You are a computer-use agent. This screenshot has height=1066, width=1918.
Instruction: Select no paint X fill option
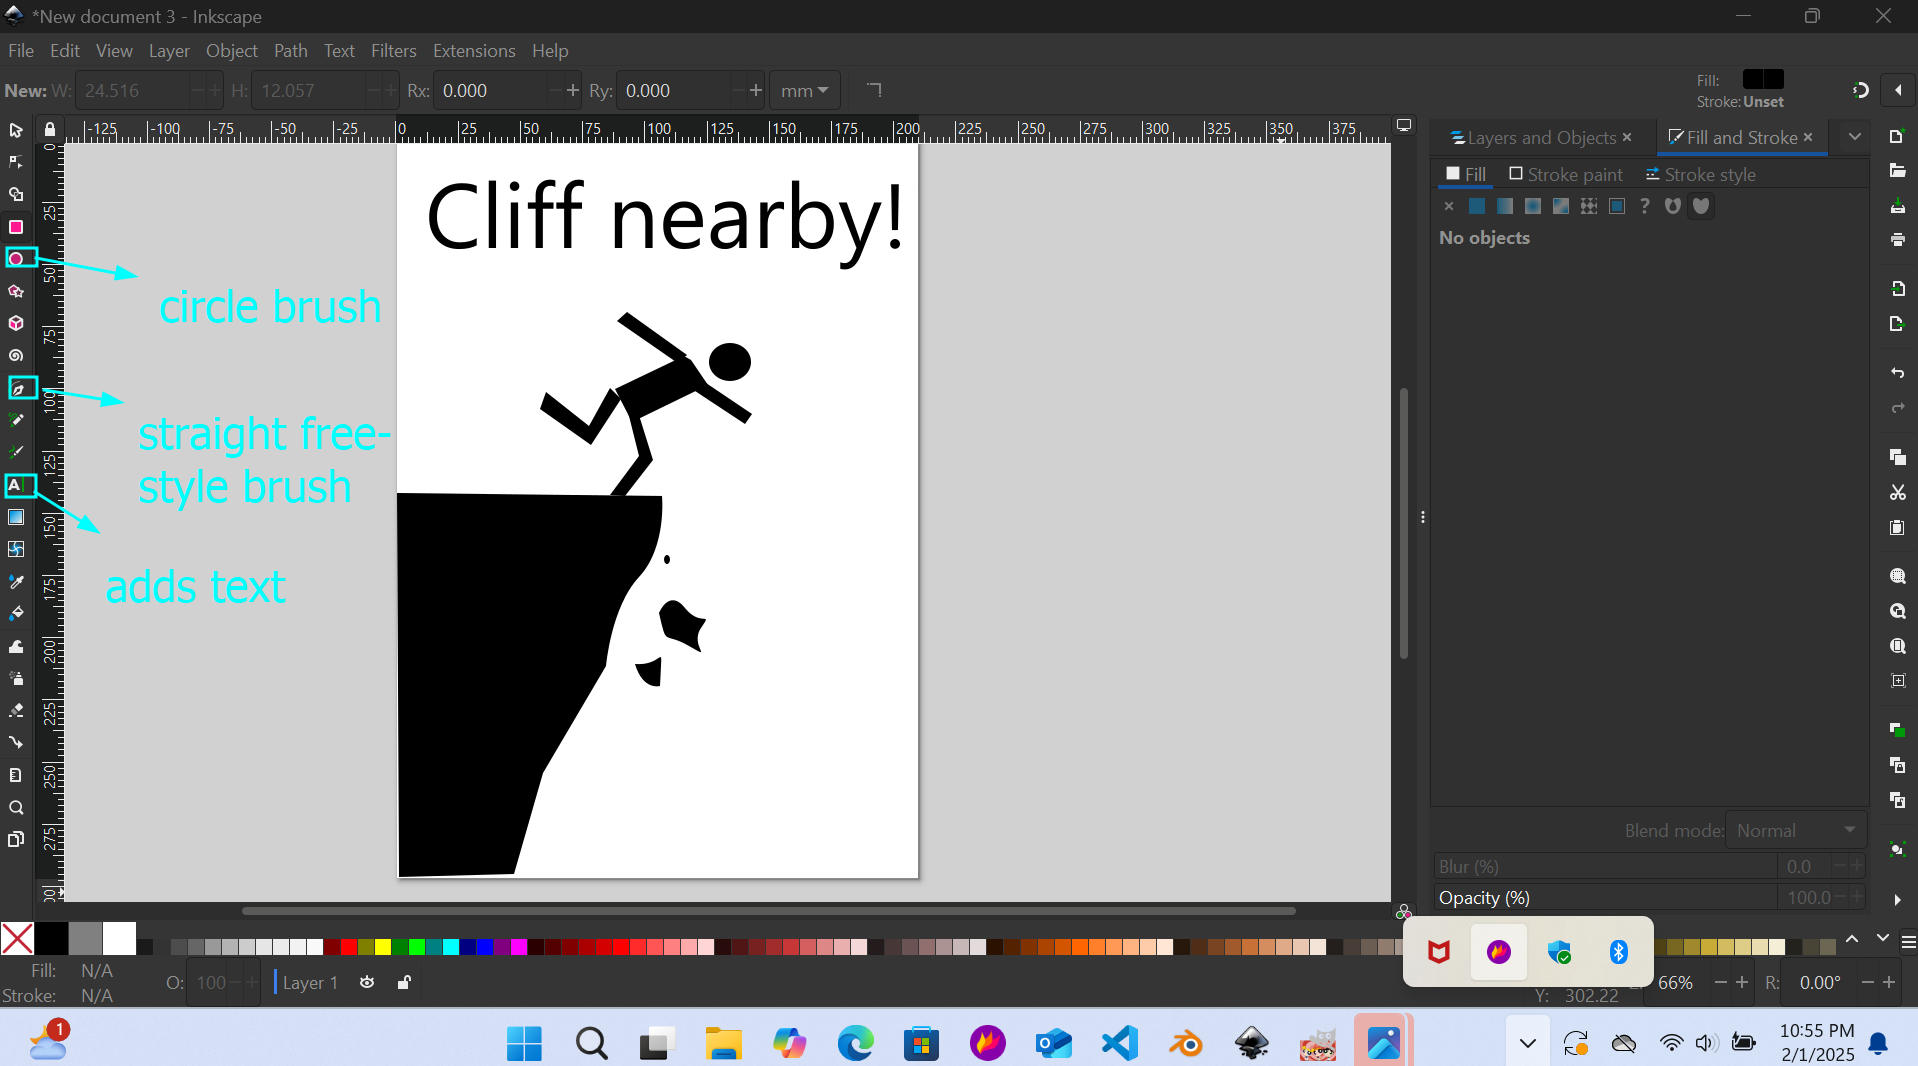click(1448, 206)
